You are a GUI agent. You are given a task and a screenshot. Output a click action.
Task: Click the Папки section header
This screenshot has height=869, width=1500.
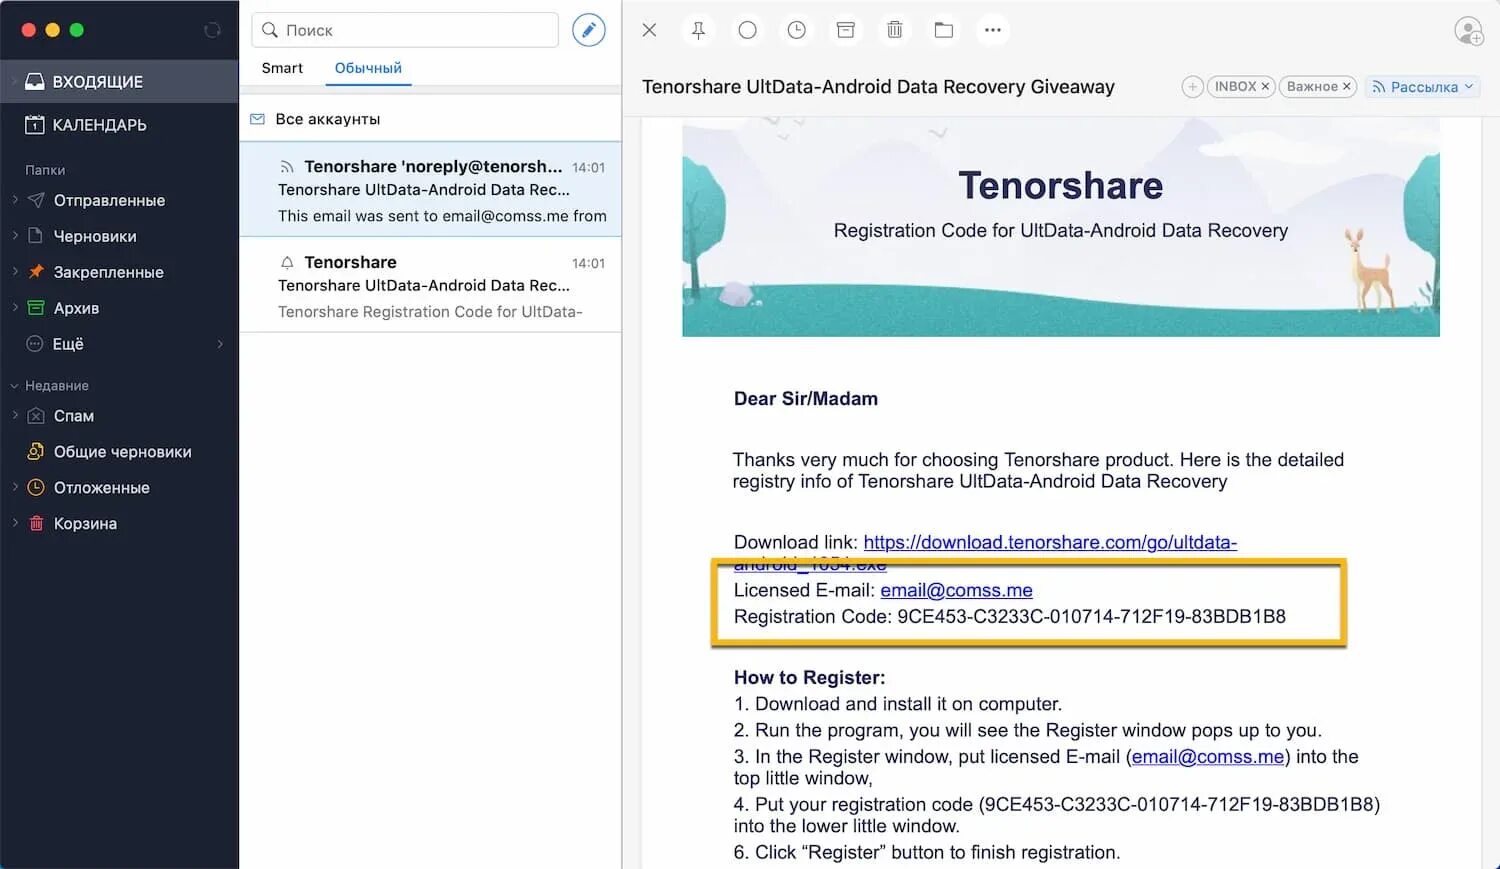pyautogui.click(x=45, y=170)
